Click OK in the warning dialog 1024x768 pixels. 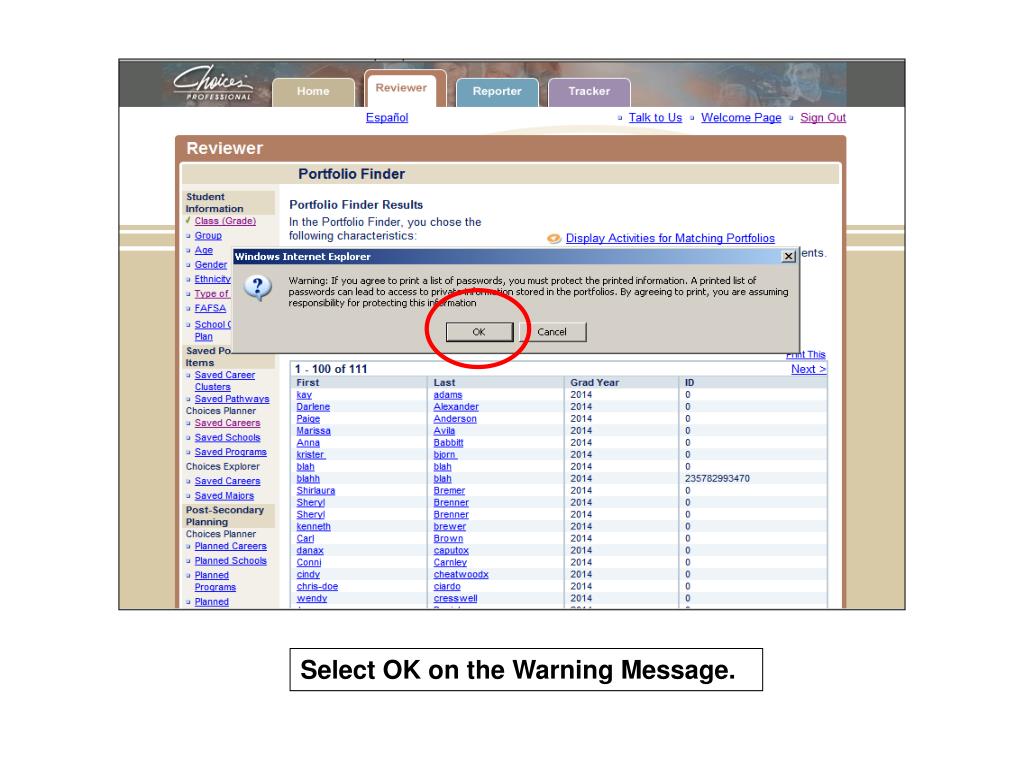(x=479, y=332)
